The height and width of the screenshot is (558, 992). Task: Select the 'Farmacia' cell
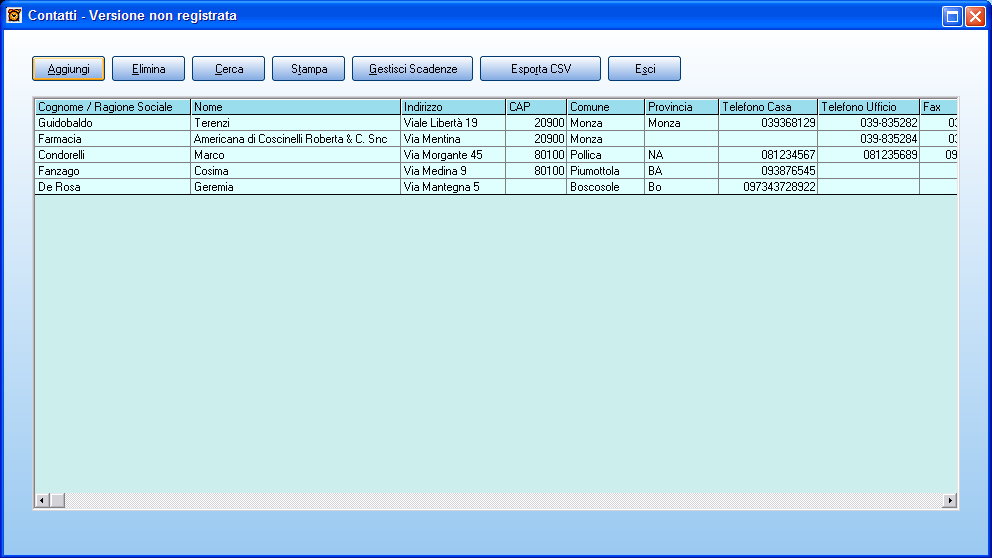[x=113, y=139]
